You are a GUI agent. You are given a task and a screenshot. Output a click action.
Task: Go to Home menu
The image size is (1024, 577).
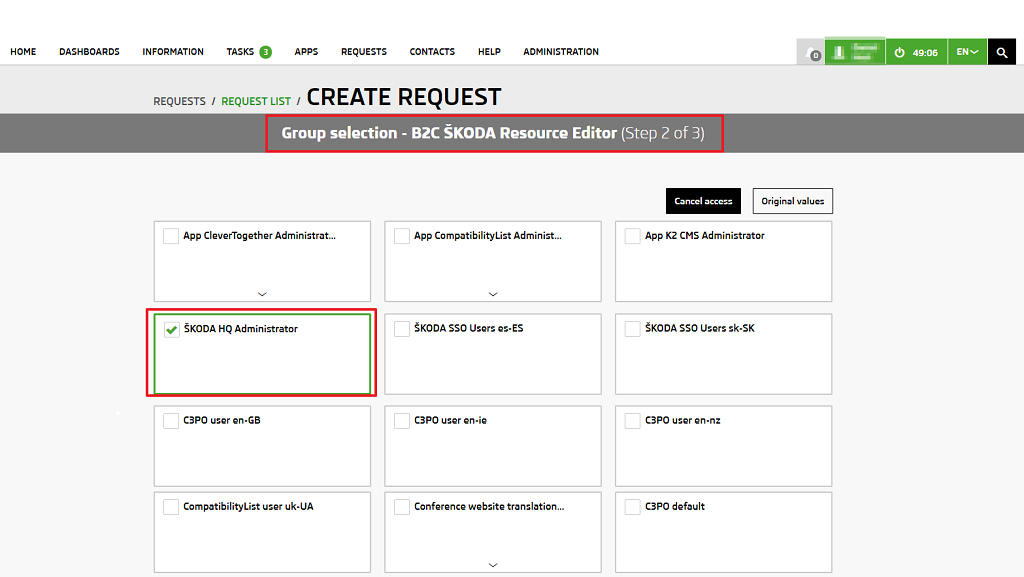tap(23, 52)
